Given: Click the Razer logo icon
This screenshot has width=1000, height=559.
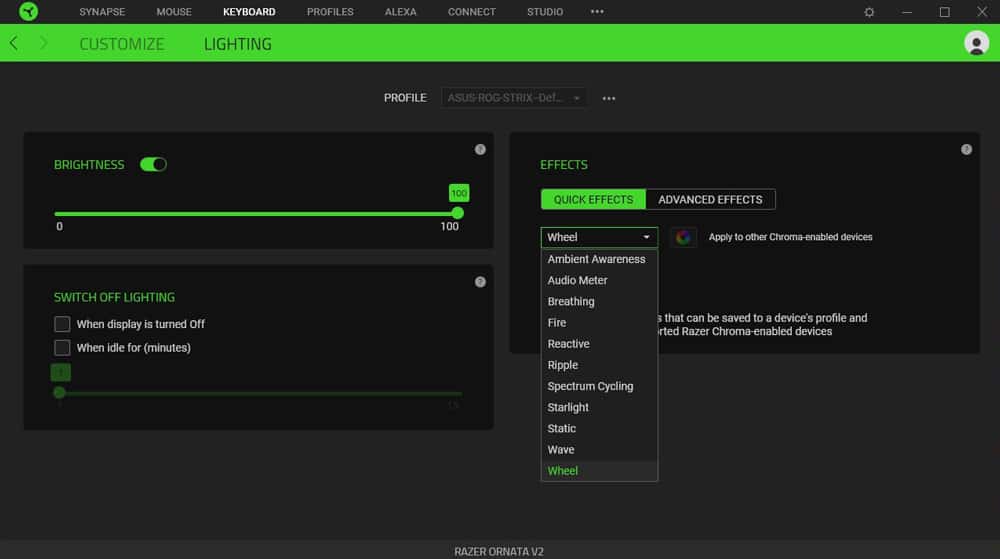Looking at the screenshot, I should (x=28, y=12).
